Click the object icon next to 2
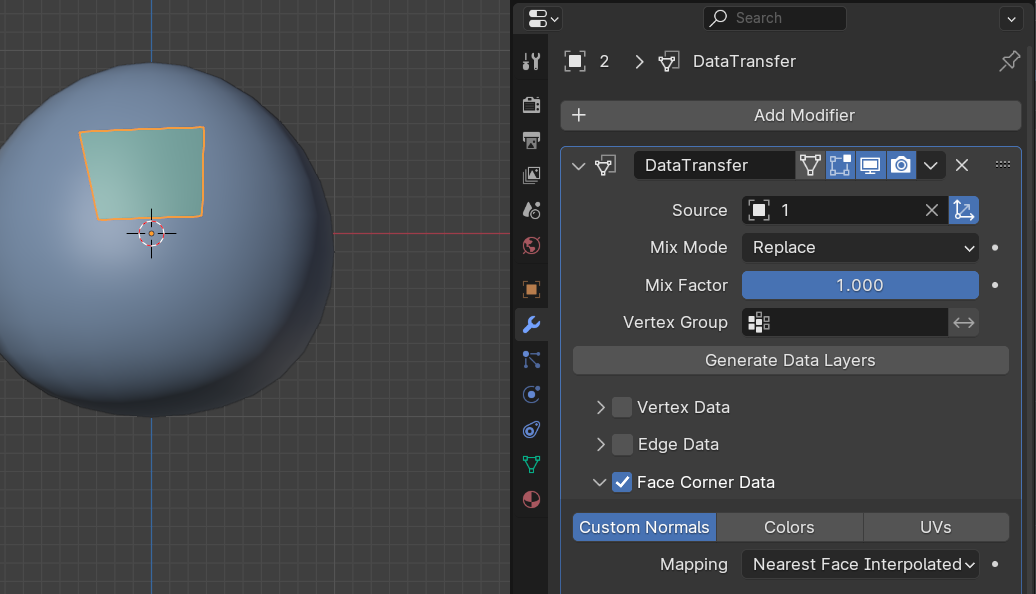 point(575,61)
